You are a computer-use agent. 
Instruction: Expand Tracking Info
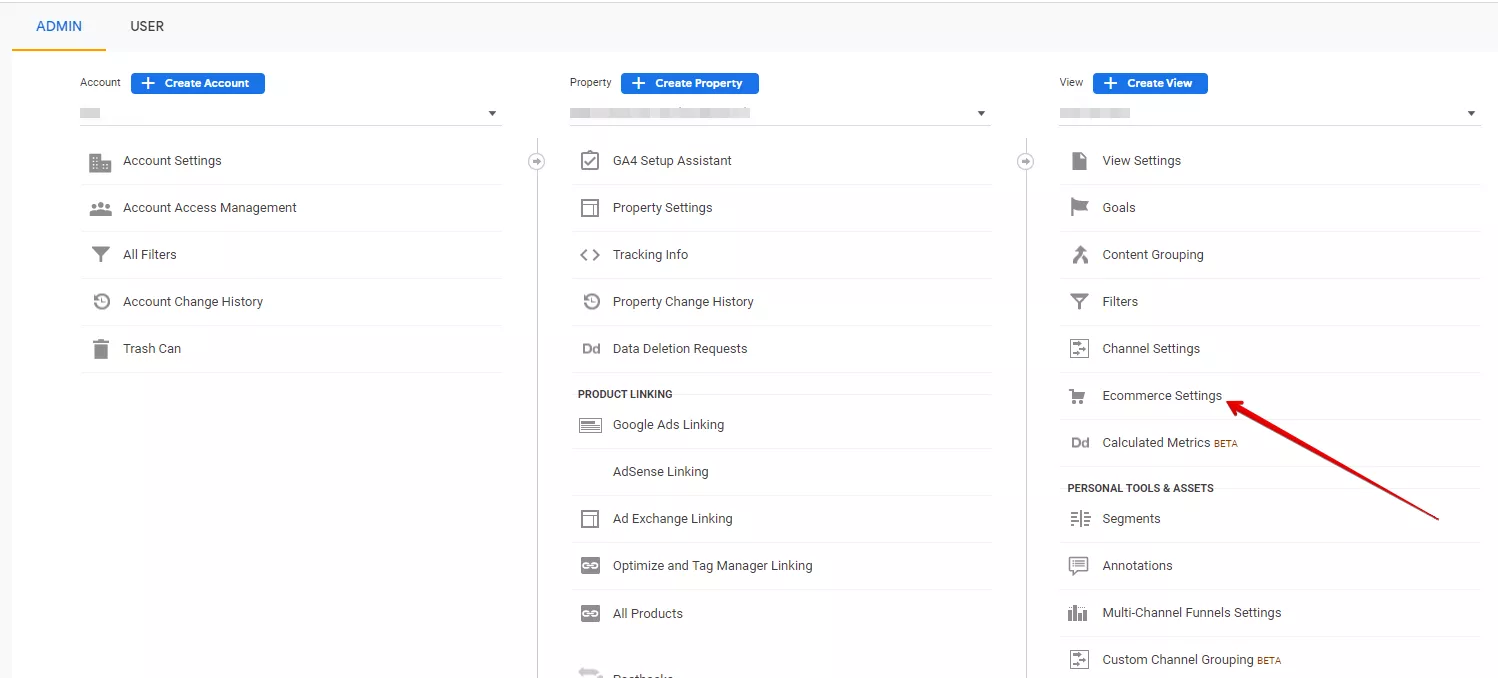(x=651, y=255)
